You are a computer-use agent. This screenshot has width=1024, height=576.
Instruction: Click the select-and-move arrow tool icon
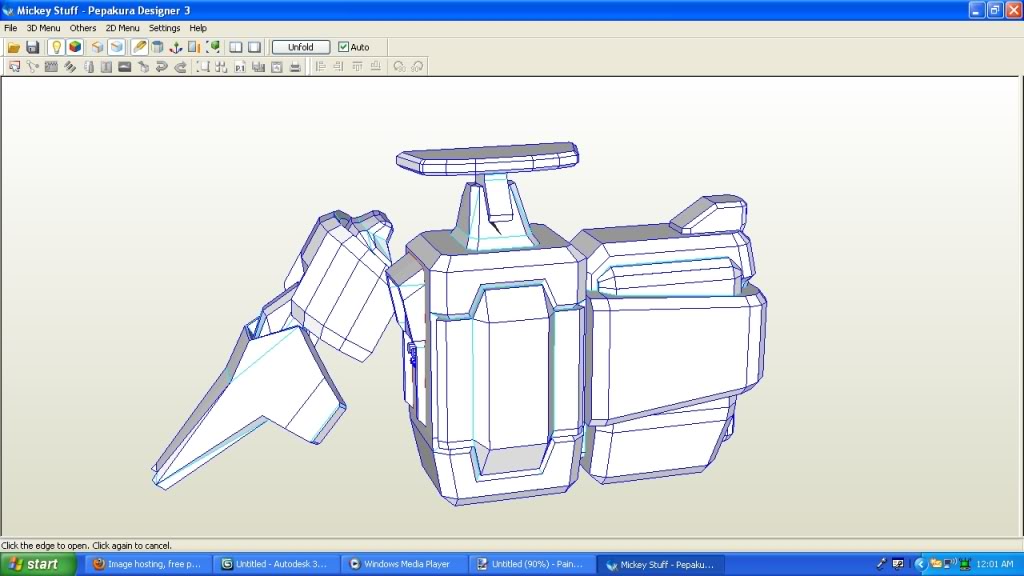(x=14, y=67)
